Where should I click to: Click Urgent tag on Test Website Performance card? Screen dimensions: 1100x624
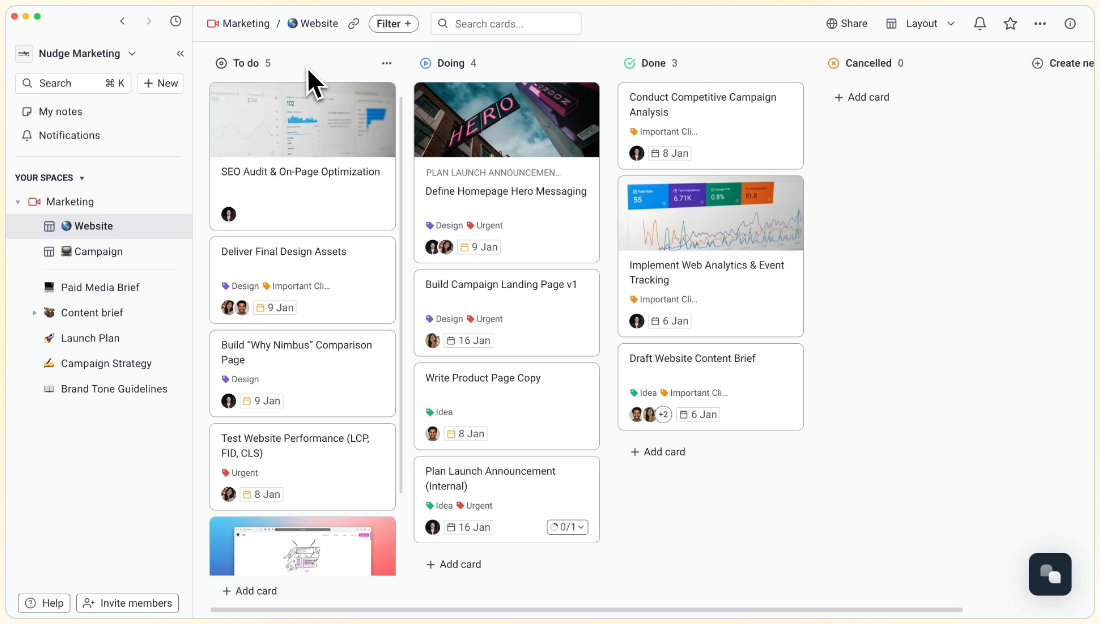(240, 472)
